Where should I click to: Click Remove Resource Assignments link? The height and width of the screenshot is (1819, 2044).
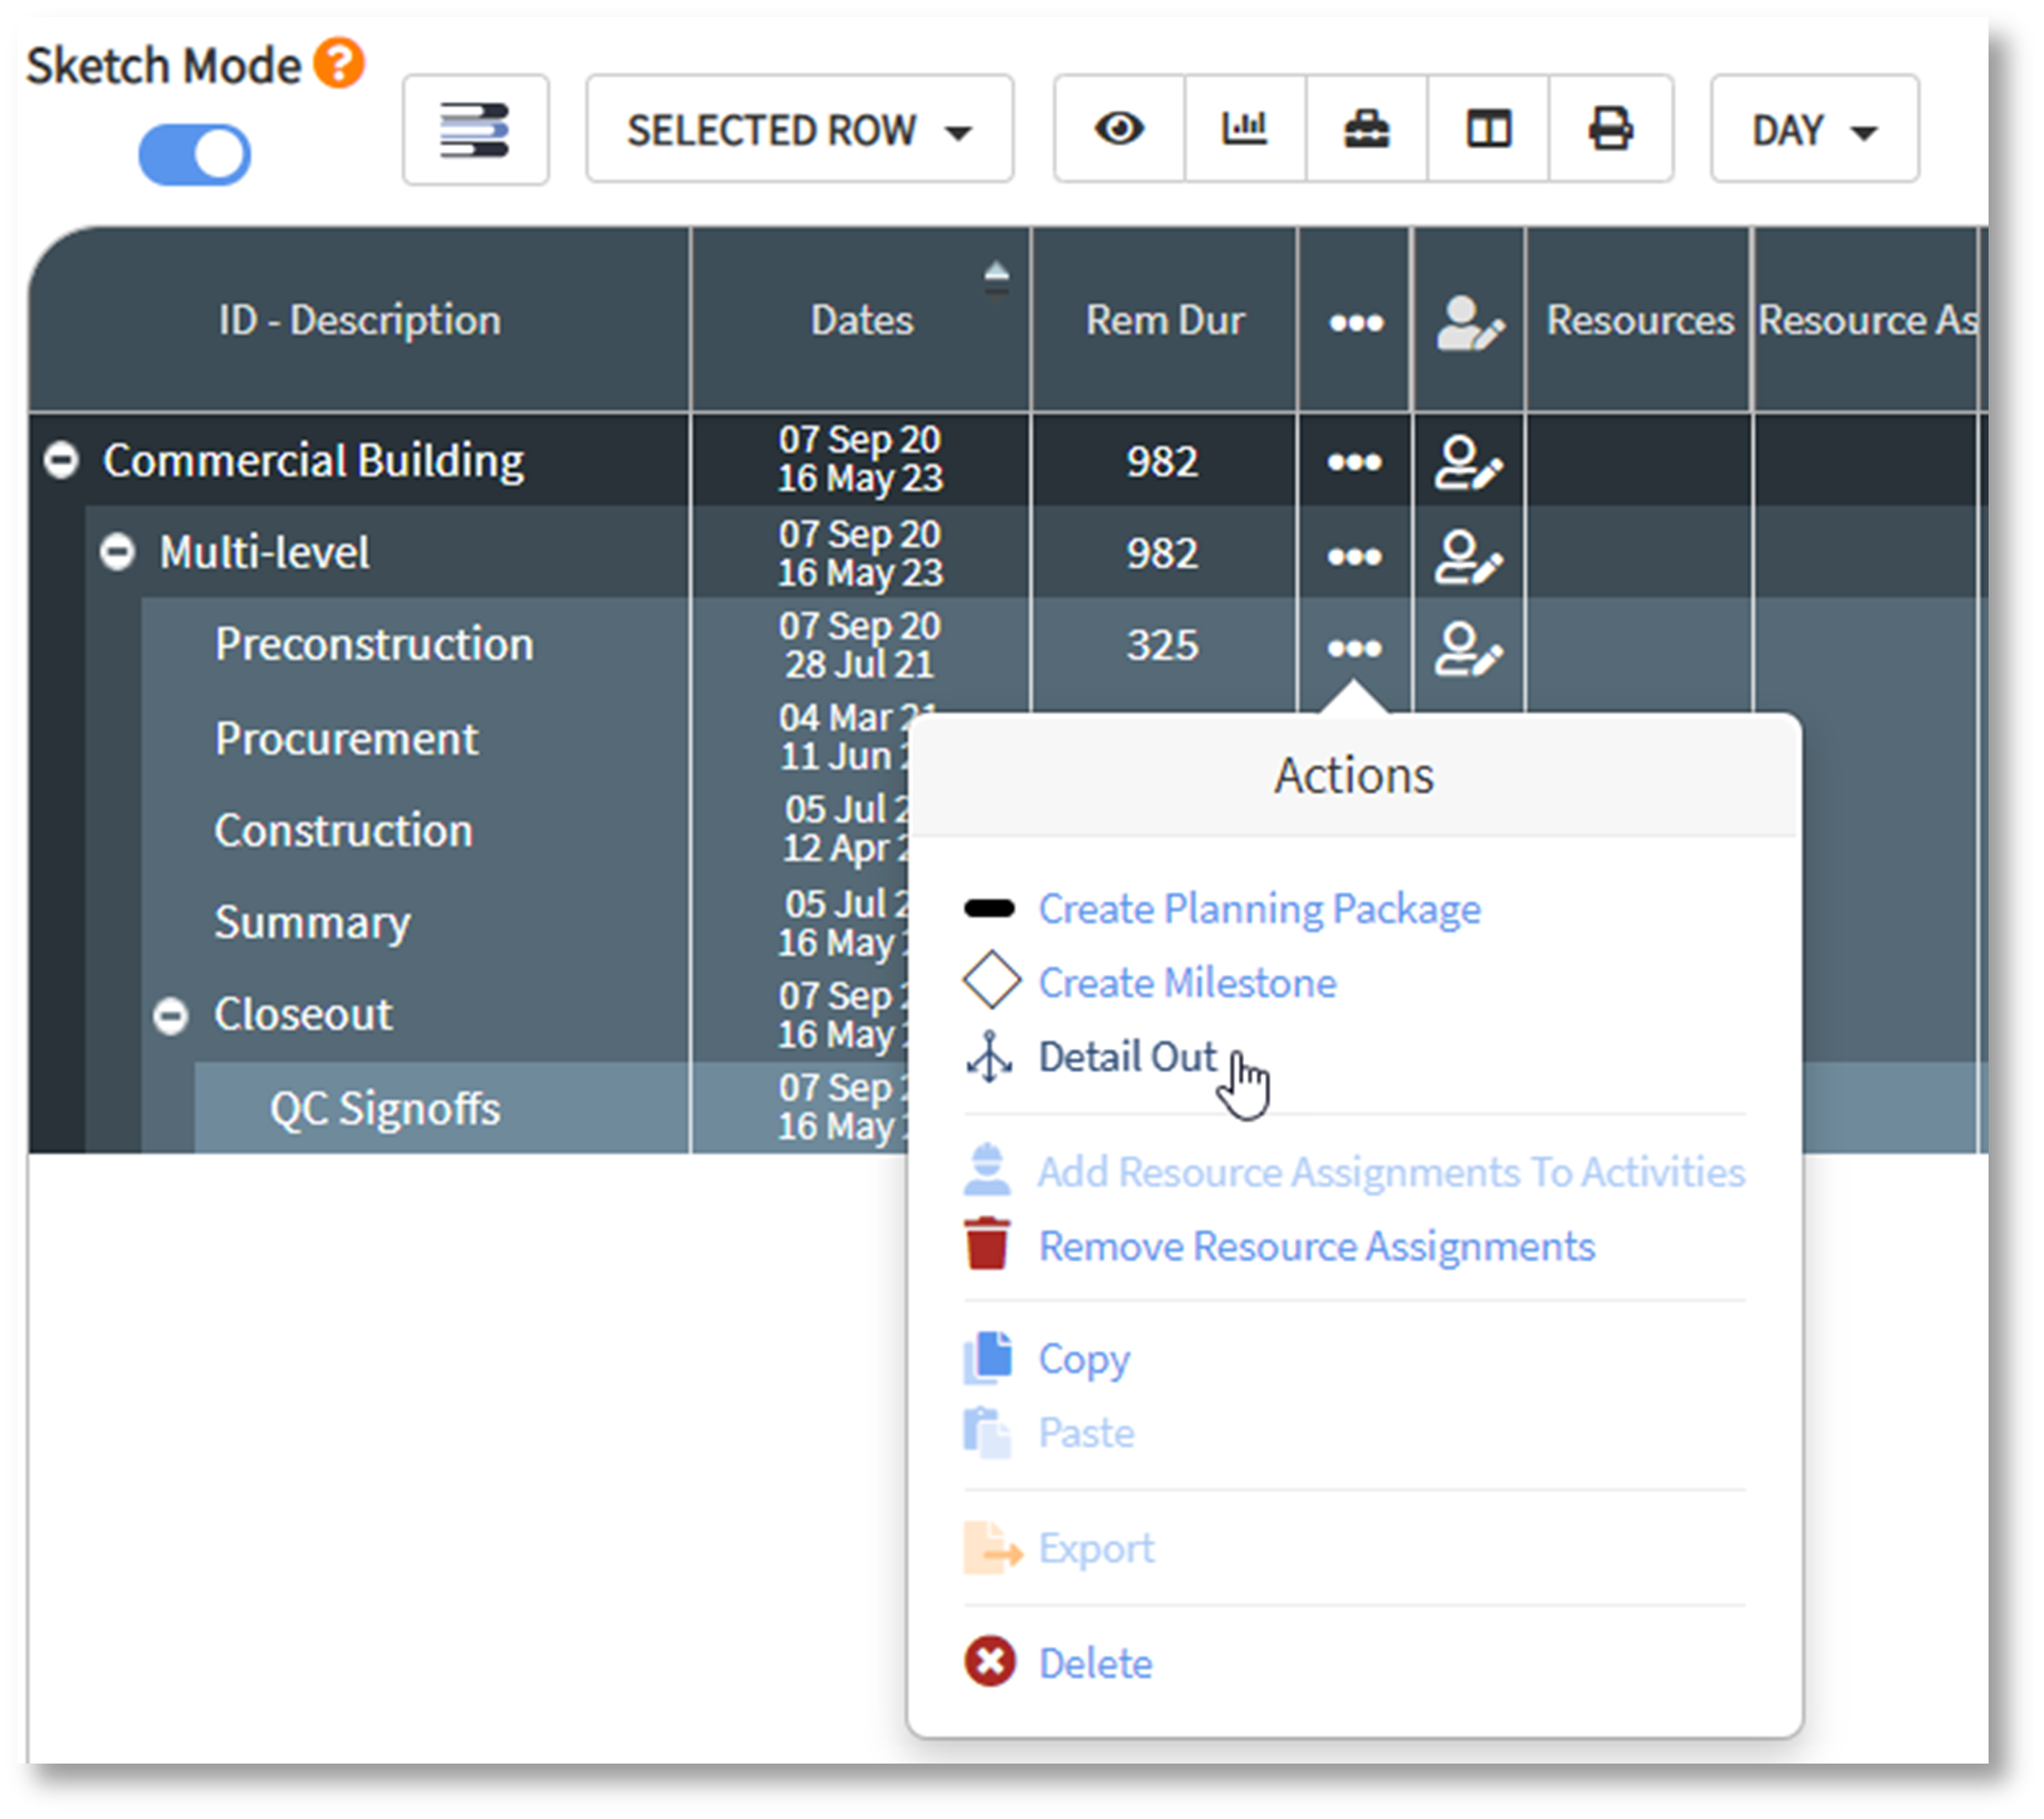(1316, 1246)
